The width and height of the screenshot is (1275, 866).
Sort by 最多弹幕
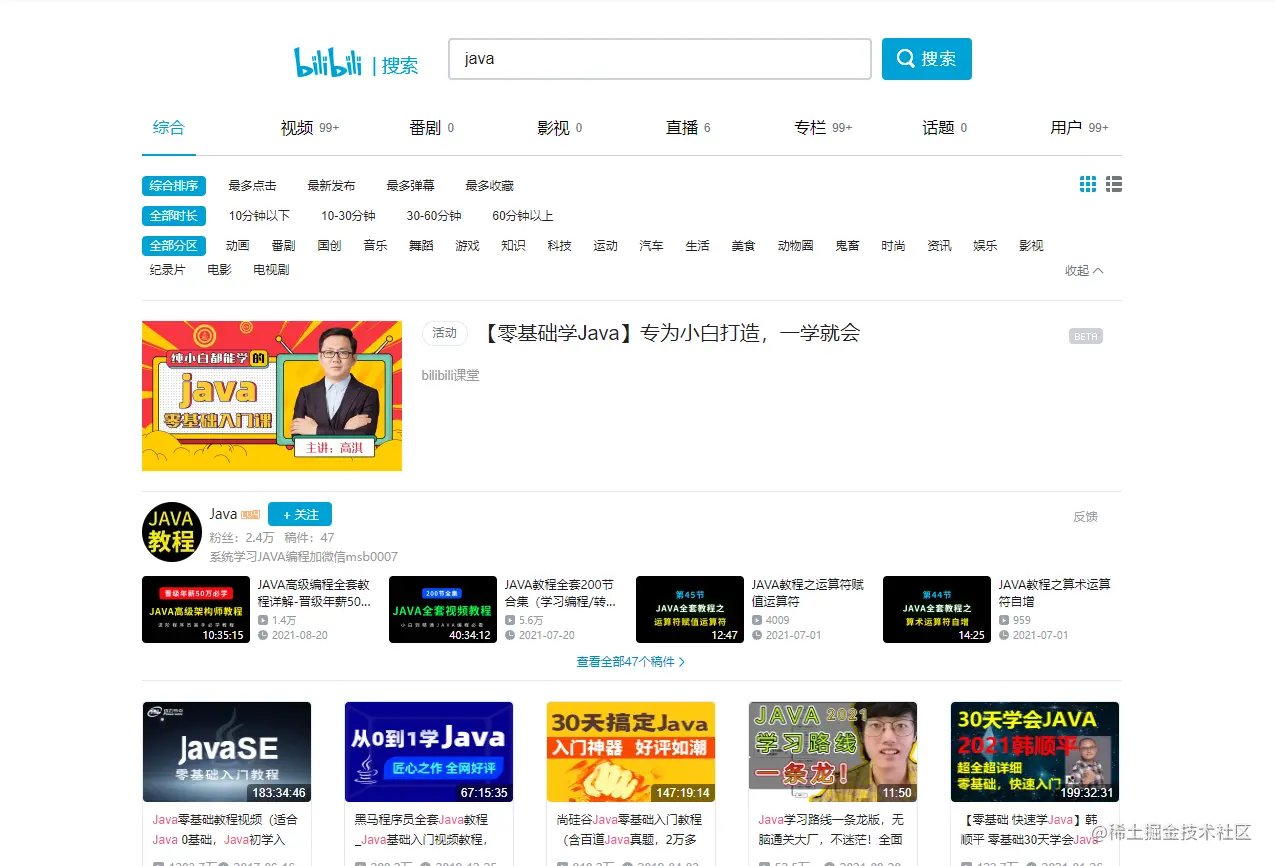tap(410, 186)
